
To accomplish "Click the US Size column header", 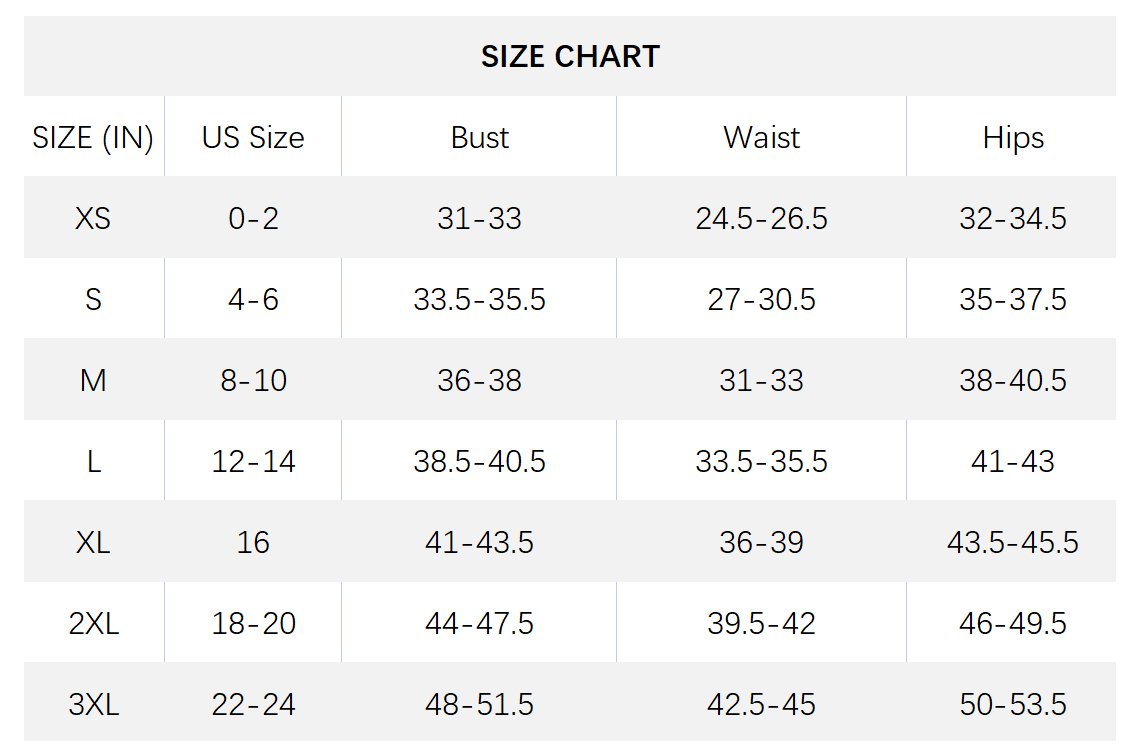I will tap(253, 138).
